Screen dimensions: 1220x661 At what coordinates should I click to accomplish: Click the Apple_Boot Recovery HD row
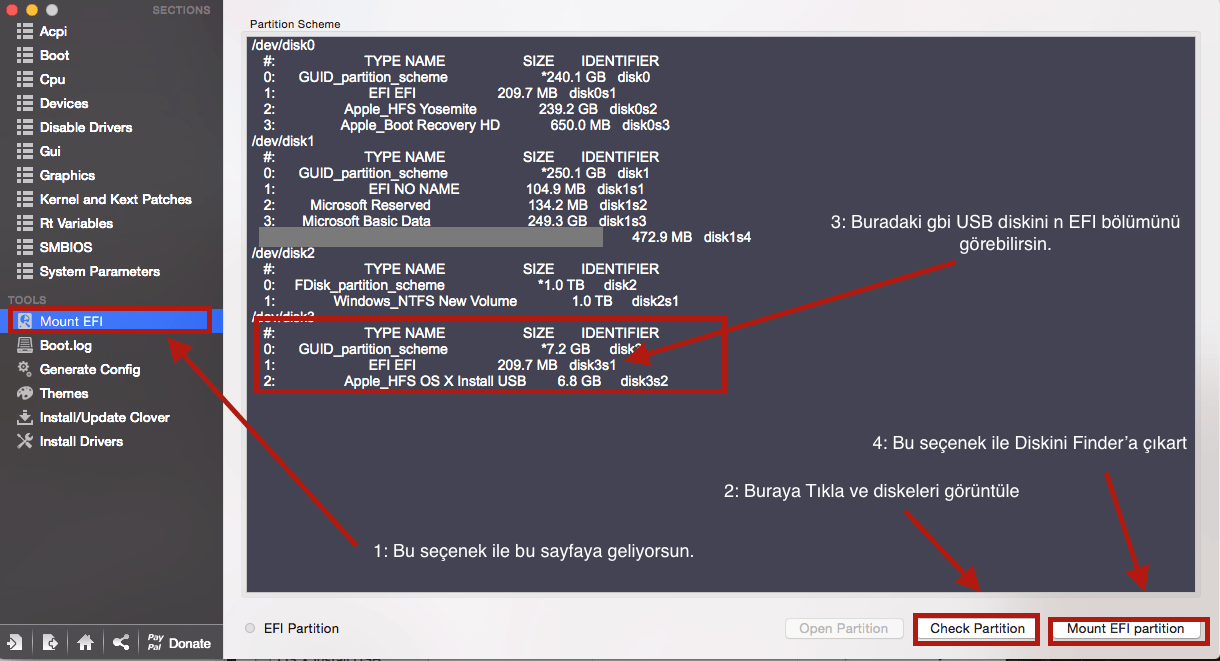[x=466, y=125]
